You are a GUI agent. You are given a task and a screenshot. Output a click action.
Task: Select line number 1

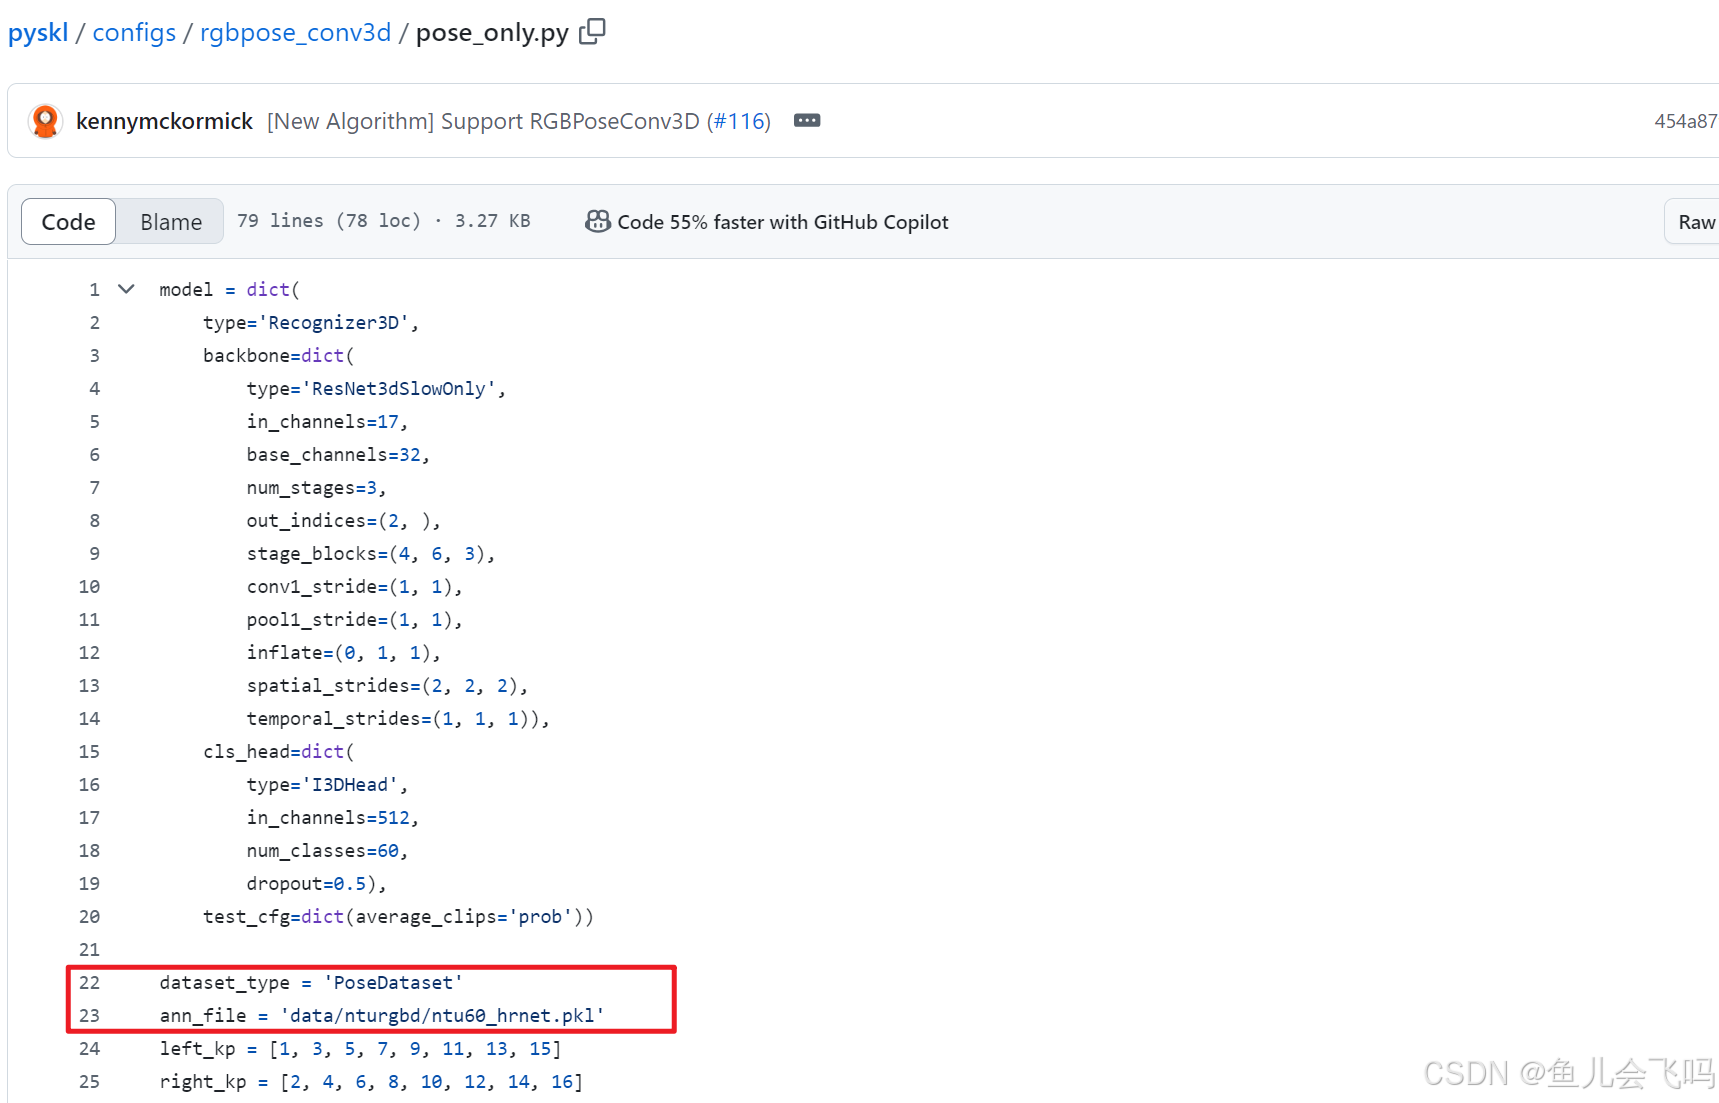click(94, 288)
